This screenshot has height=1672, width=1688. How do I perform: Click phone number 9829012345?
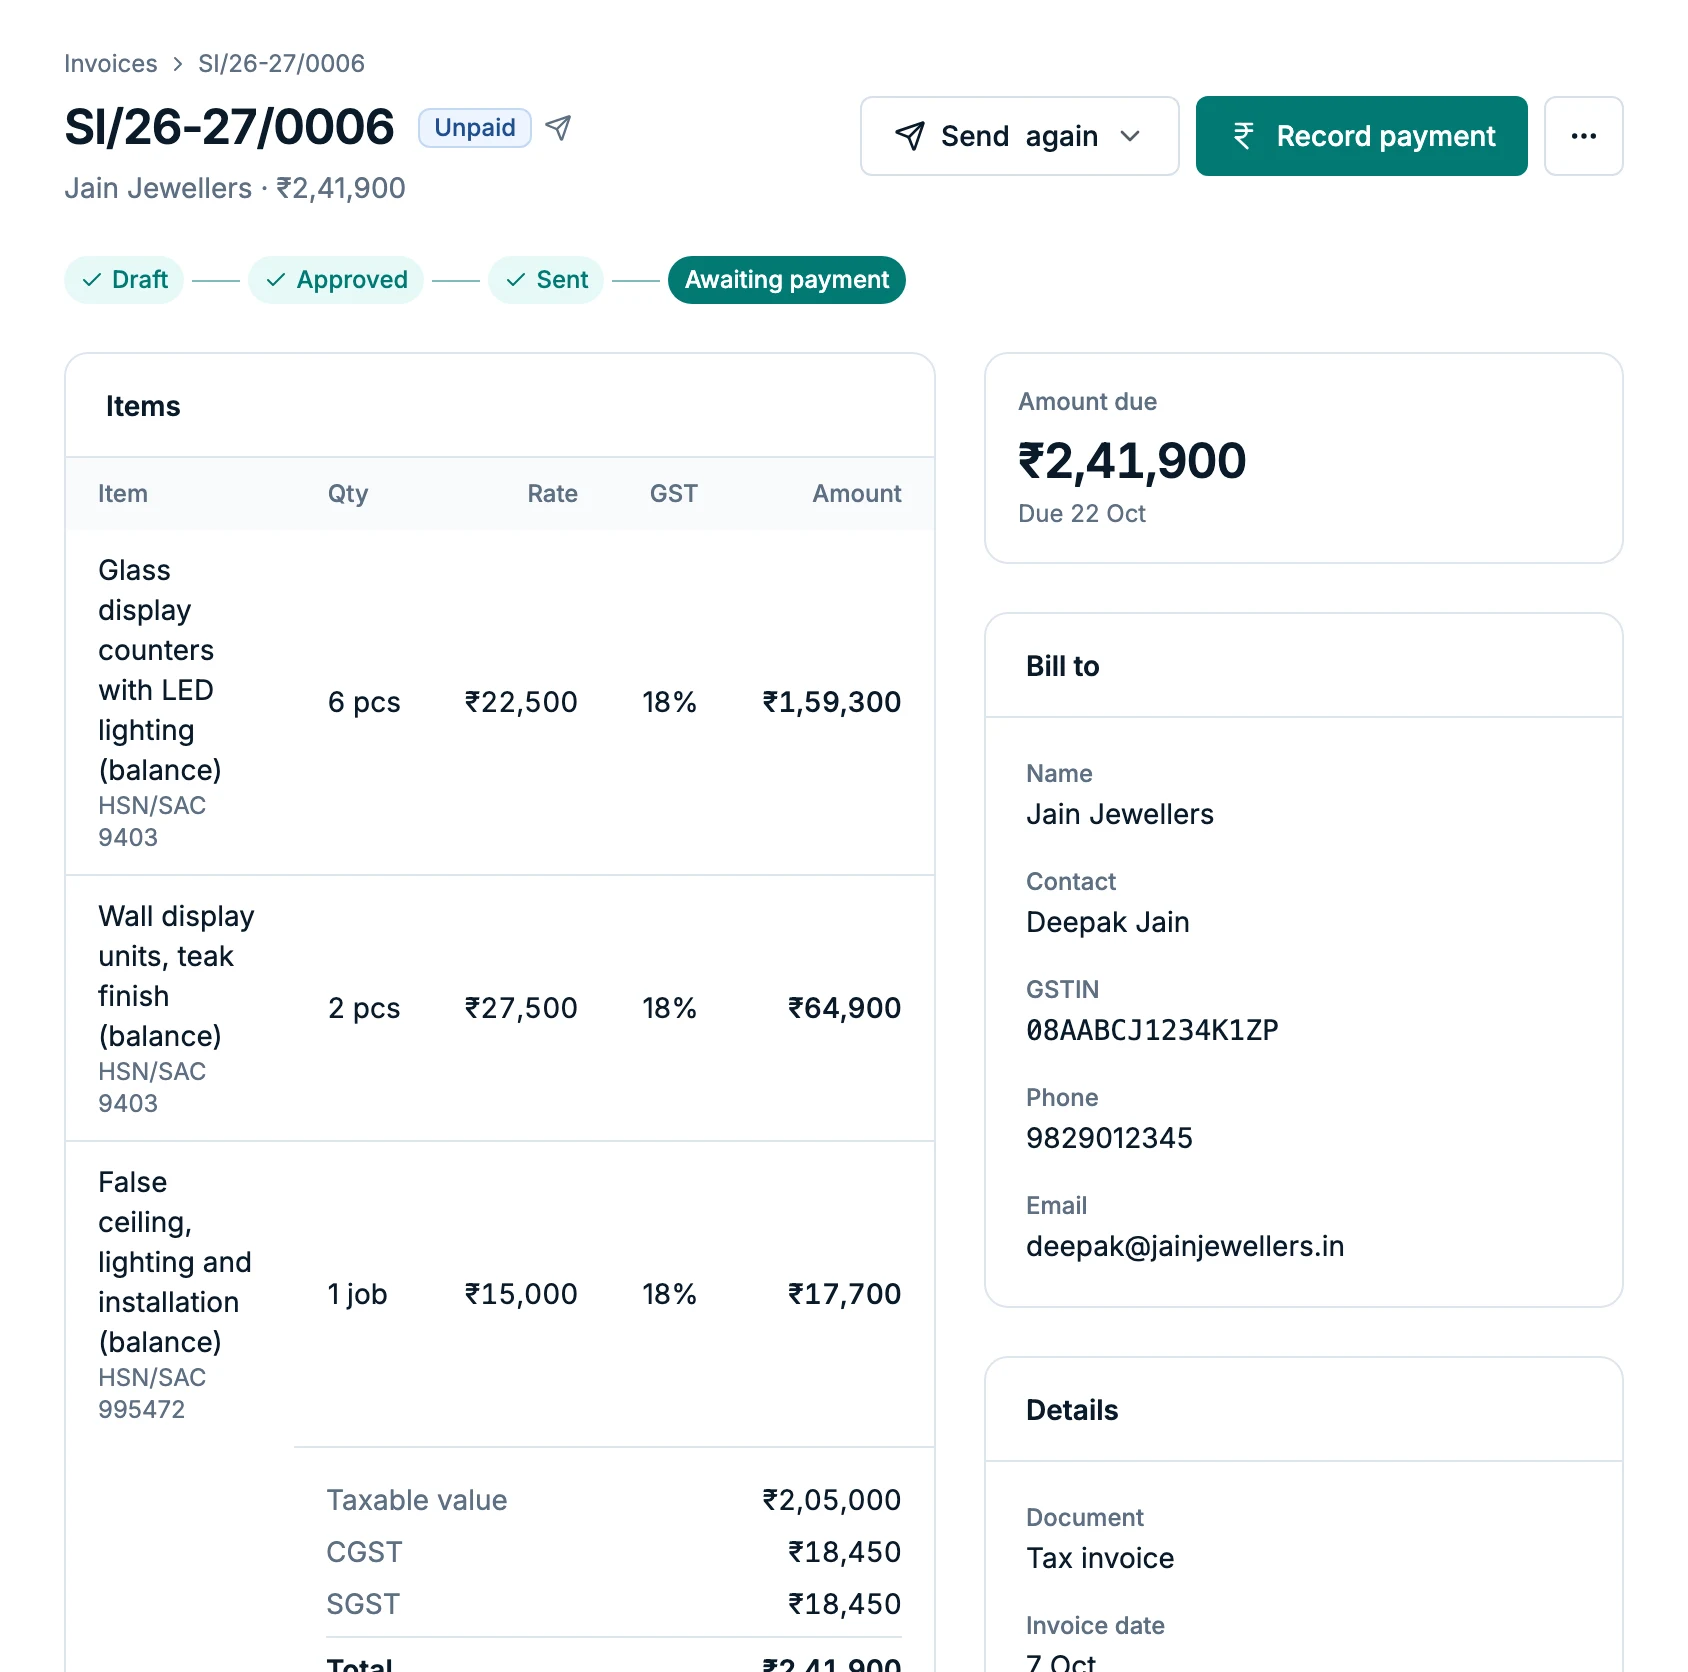1109,1139
